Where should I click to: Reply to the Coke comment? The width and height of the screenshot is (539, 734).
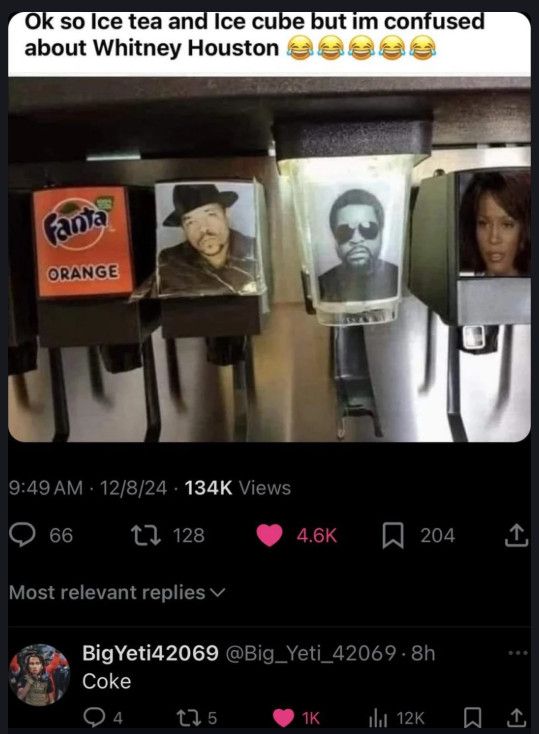[x=93, y=717]
